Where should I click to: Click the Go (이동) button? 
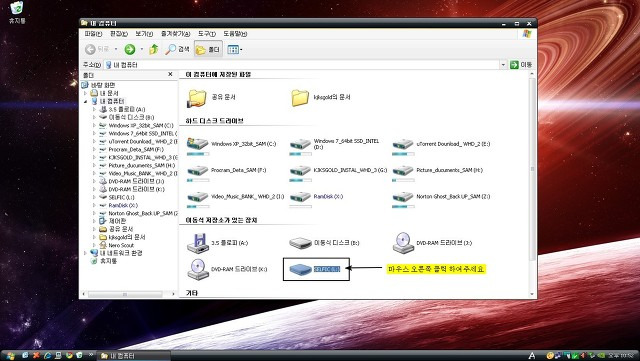coord(521,65)
